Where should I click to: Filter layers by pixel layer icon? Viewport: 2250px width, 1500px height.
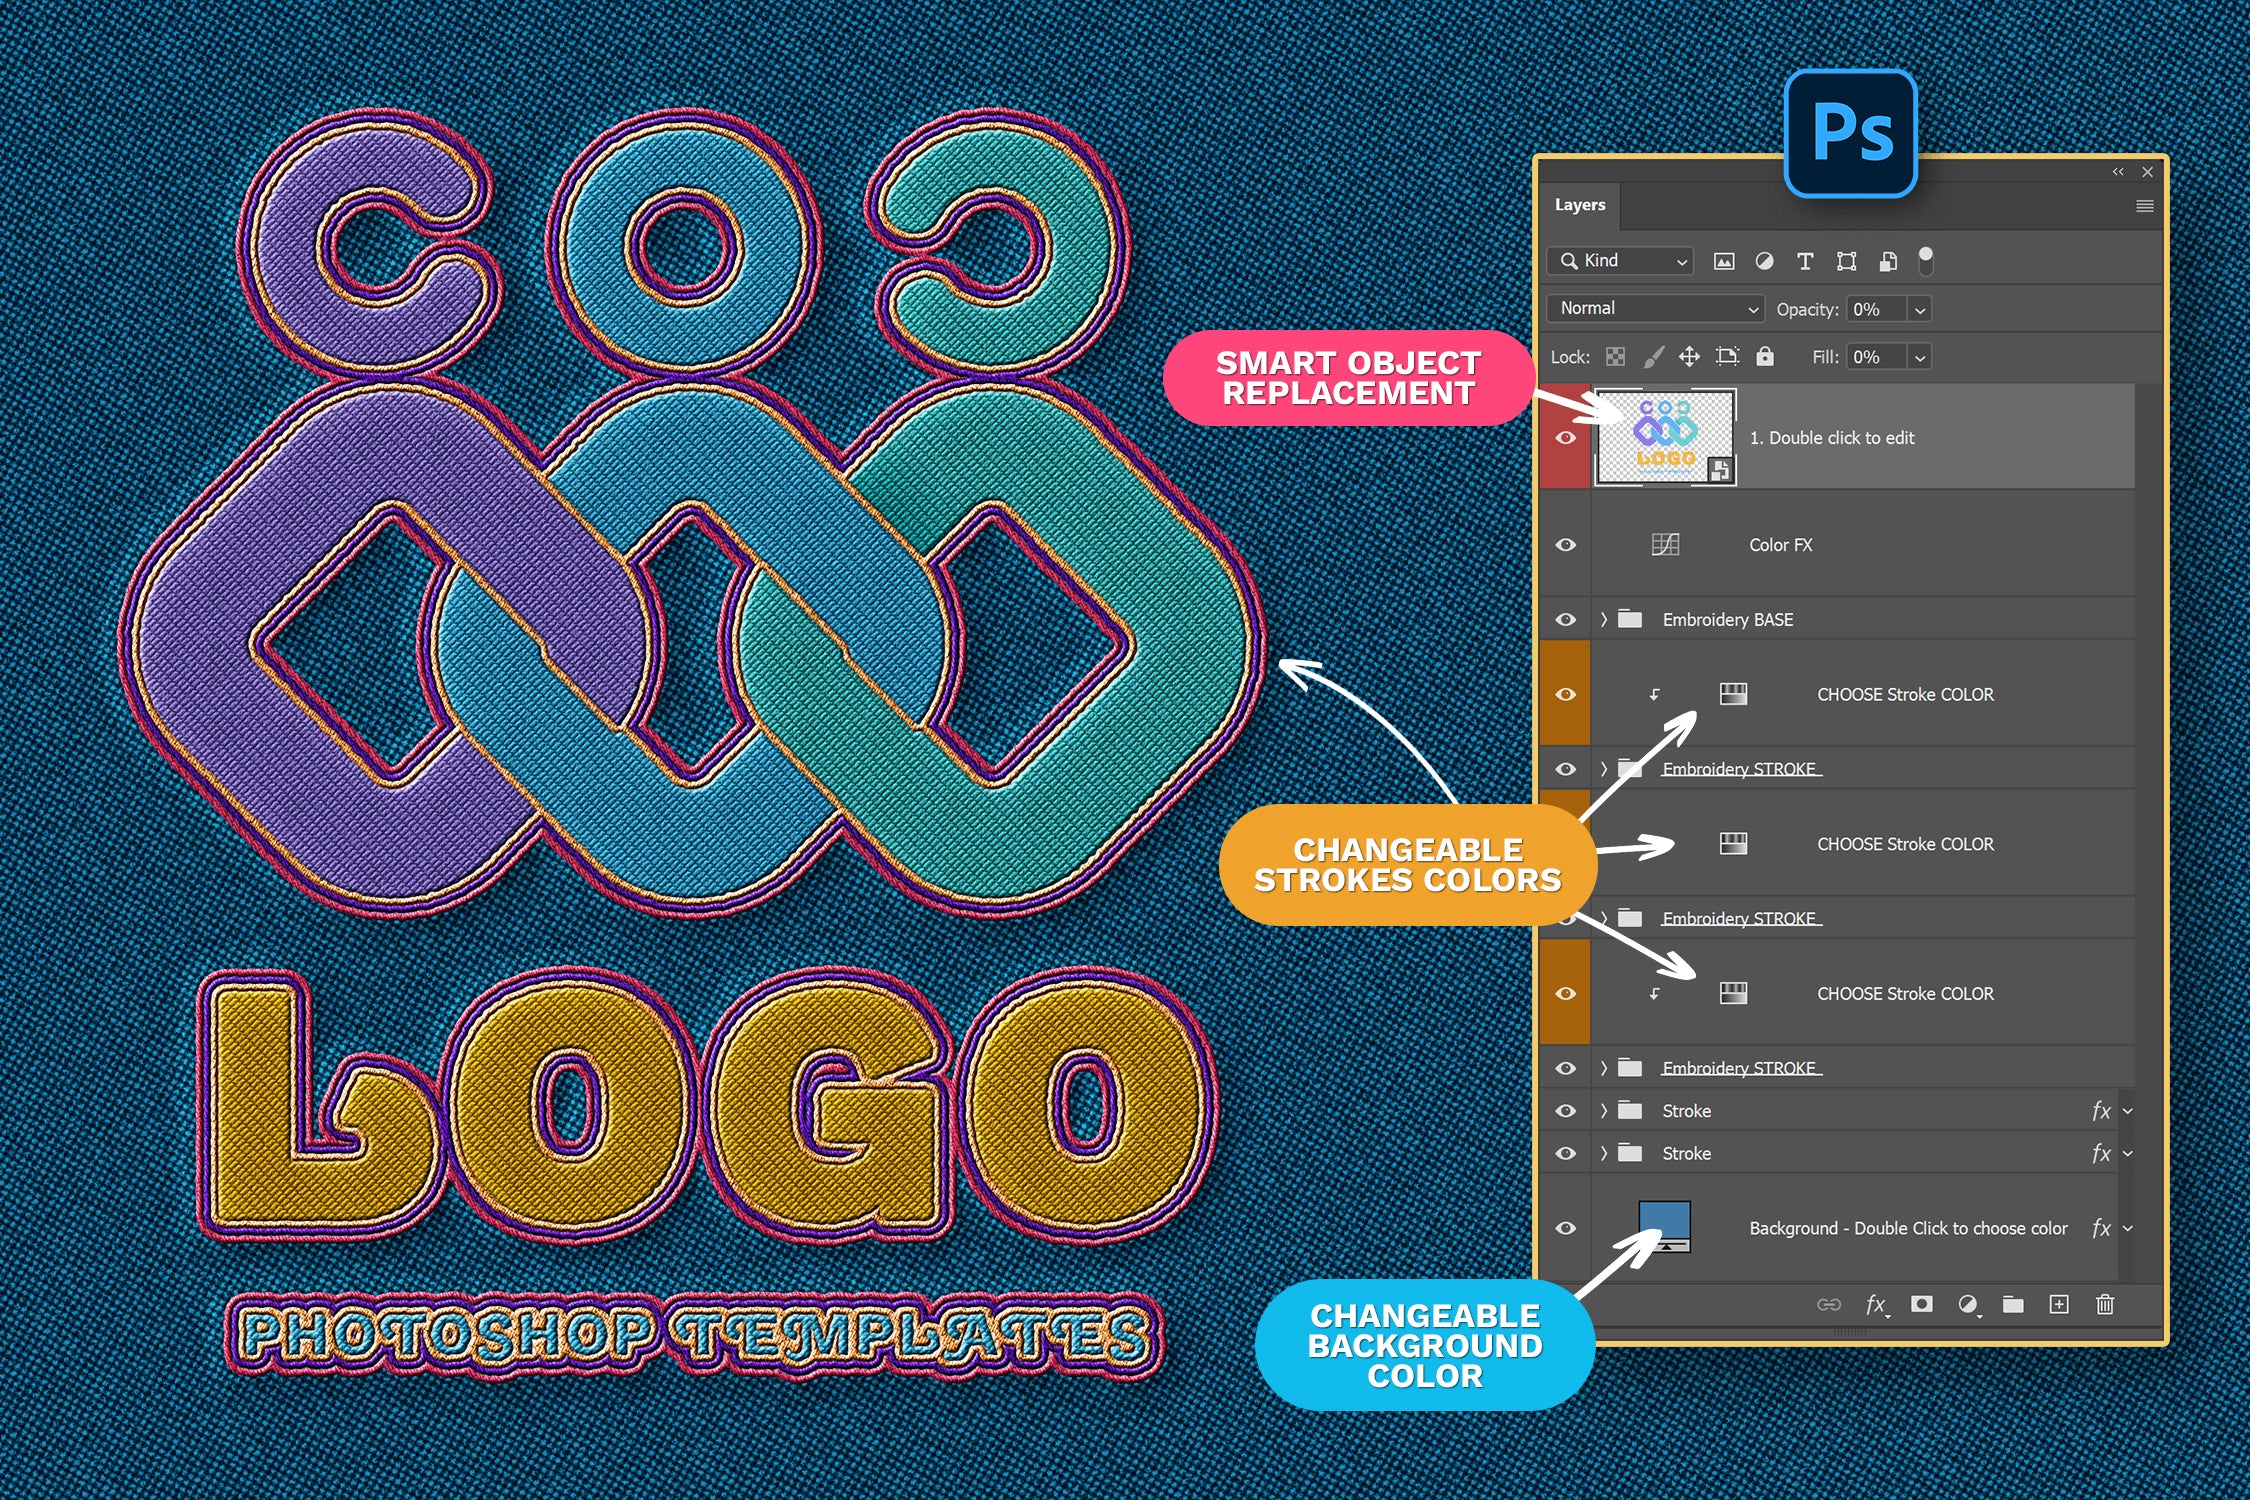pyautogui.click(x=1723, y=261)
